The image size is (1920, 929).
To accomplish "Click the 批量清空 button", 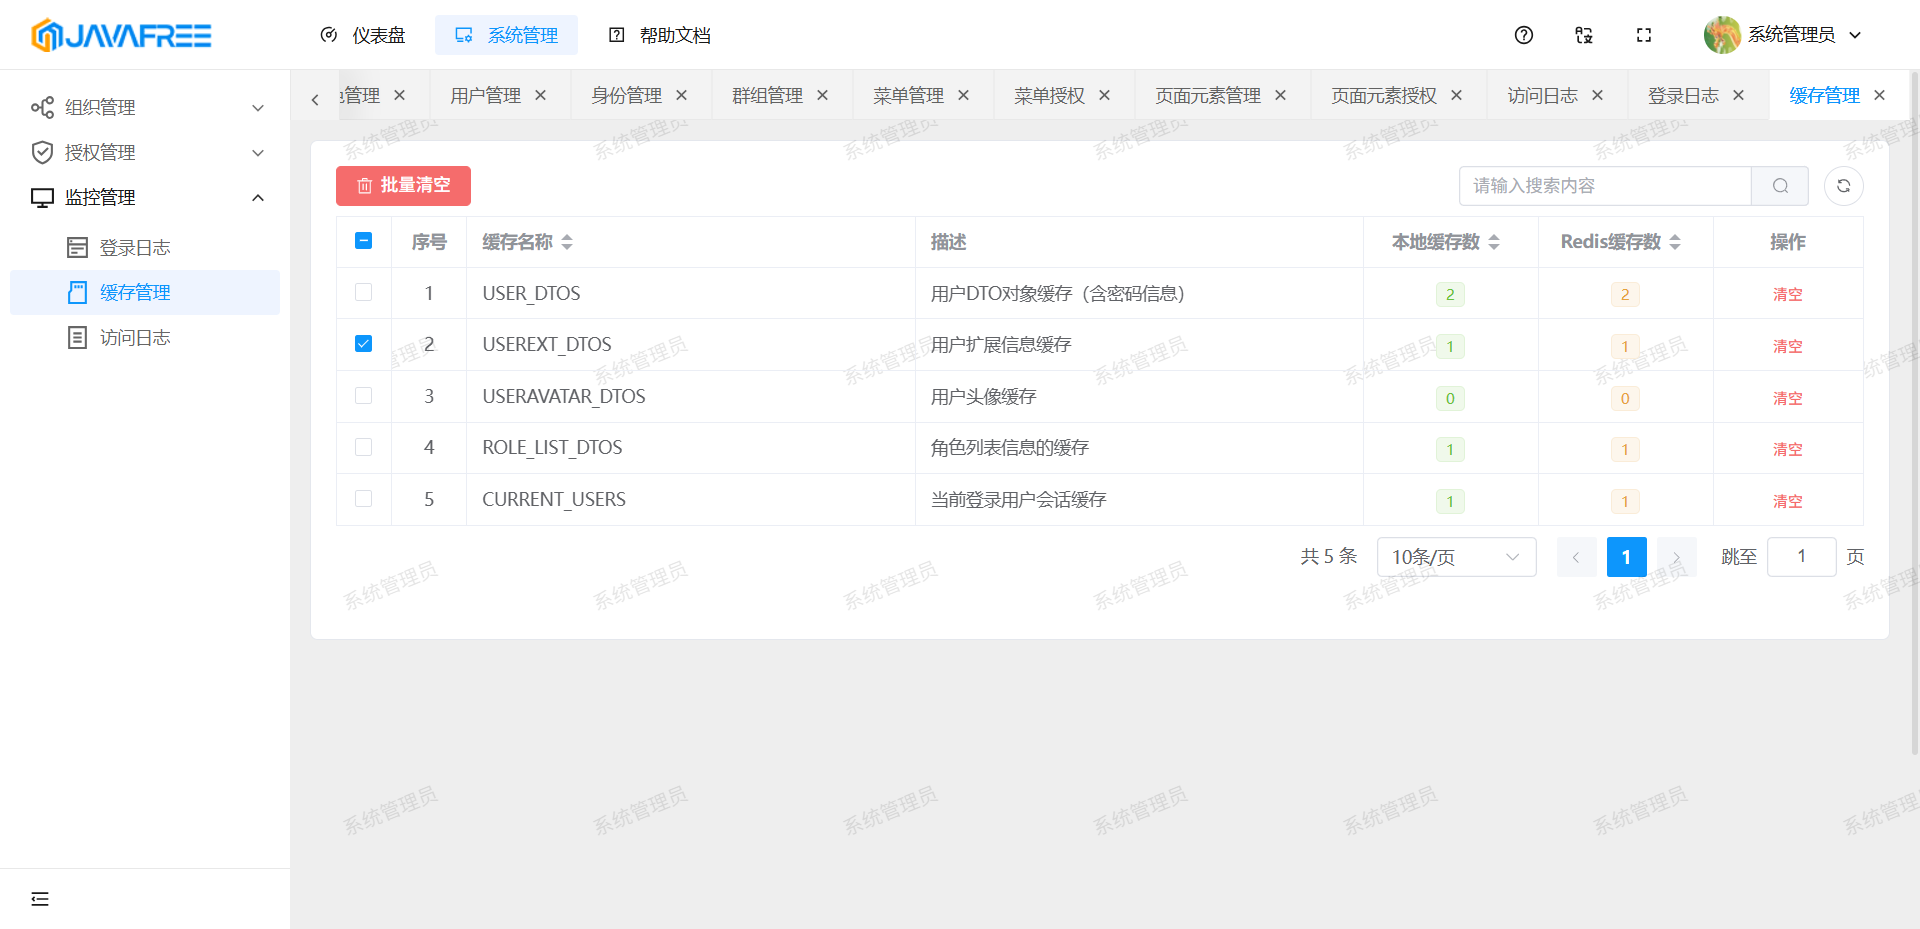I will click(403, 186).
